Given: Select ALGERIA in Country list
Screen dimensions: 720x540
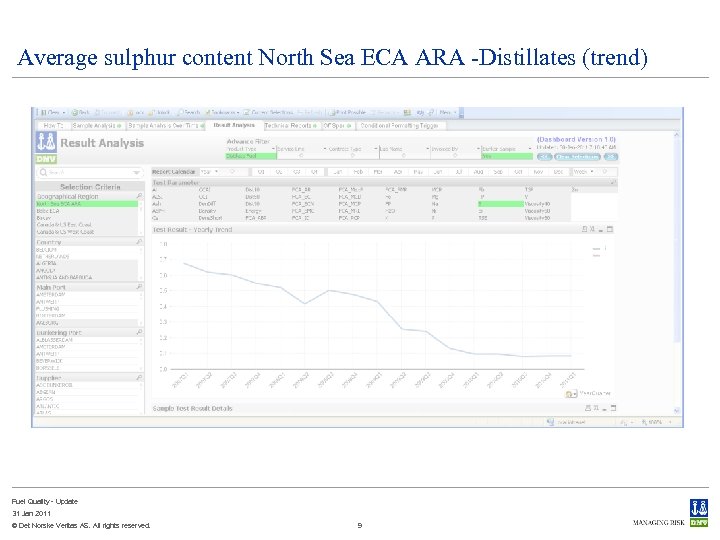Looking at the screenshot, I should pos(87,264).
